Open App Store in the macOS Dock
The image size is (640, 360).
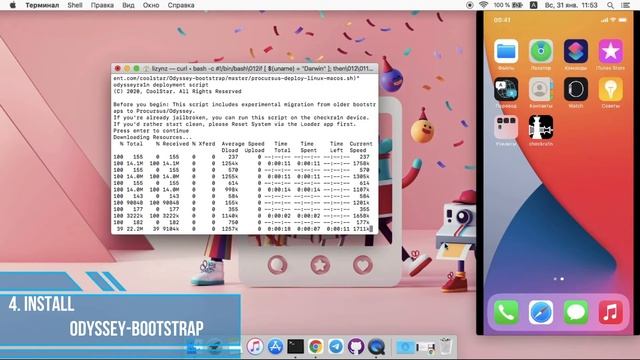coord(275,347)
